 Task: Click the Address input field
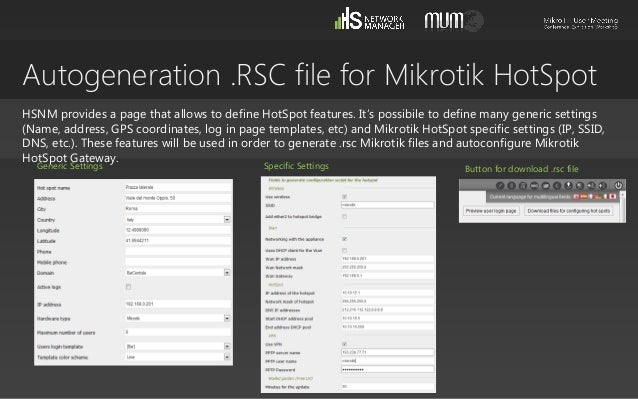pyautogui.click(x=178, y=198)
